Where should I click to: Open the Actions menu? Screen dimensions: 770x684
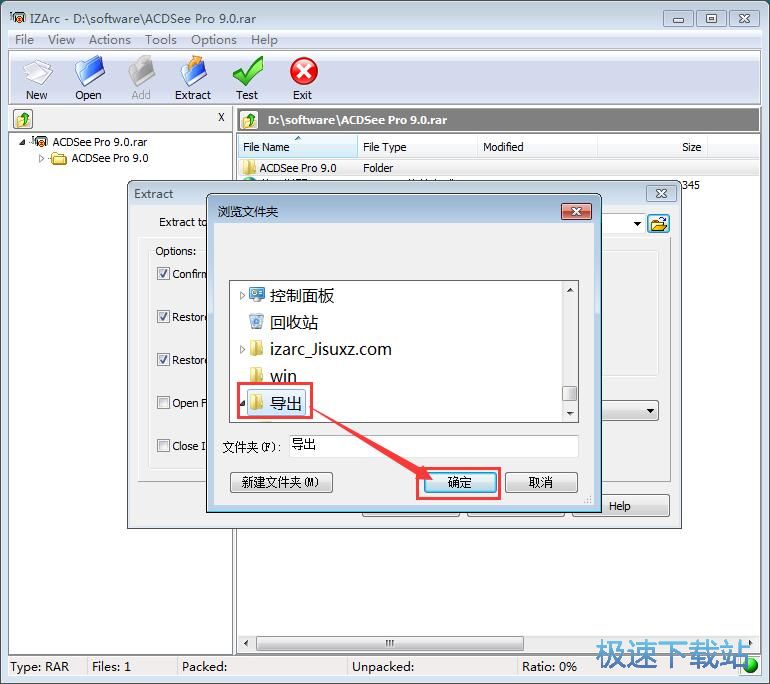click(110, 40)
